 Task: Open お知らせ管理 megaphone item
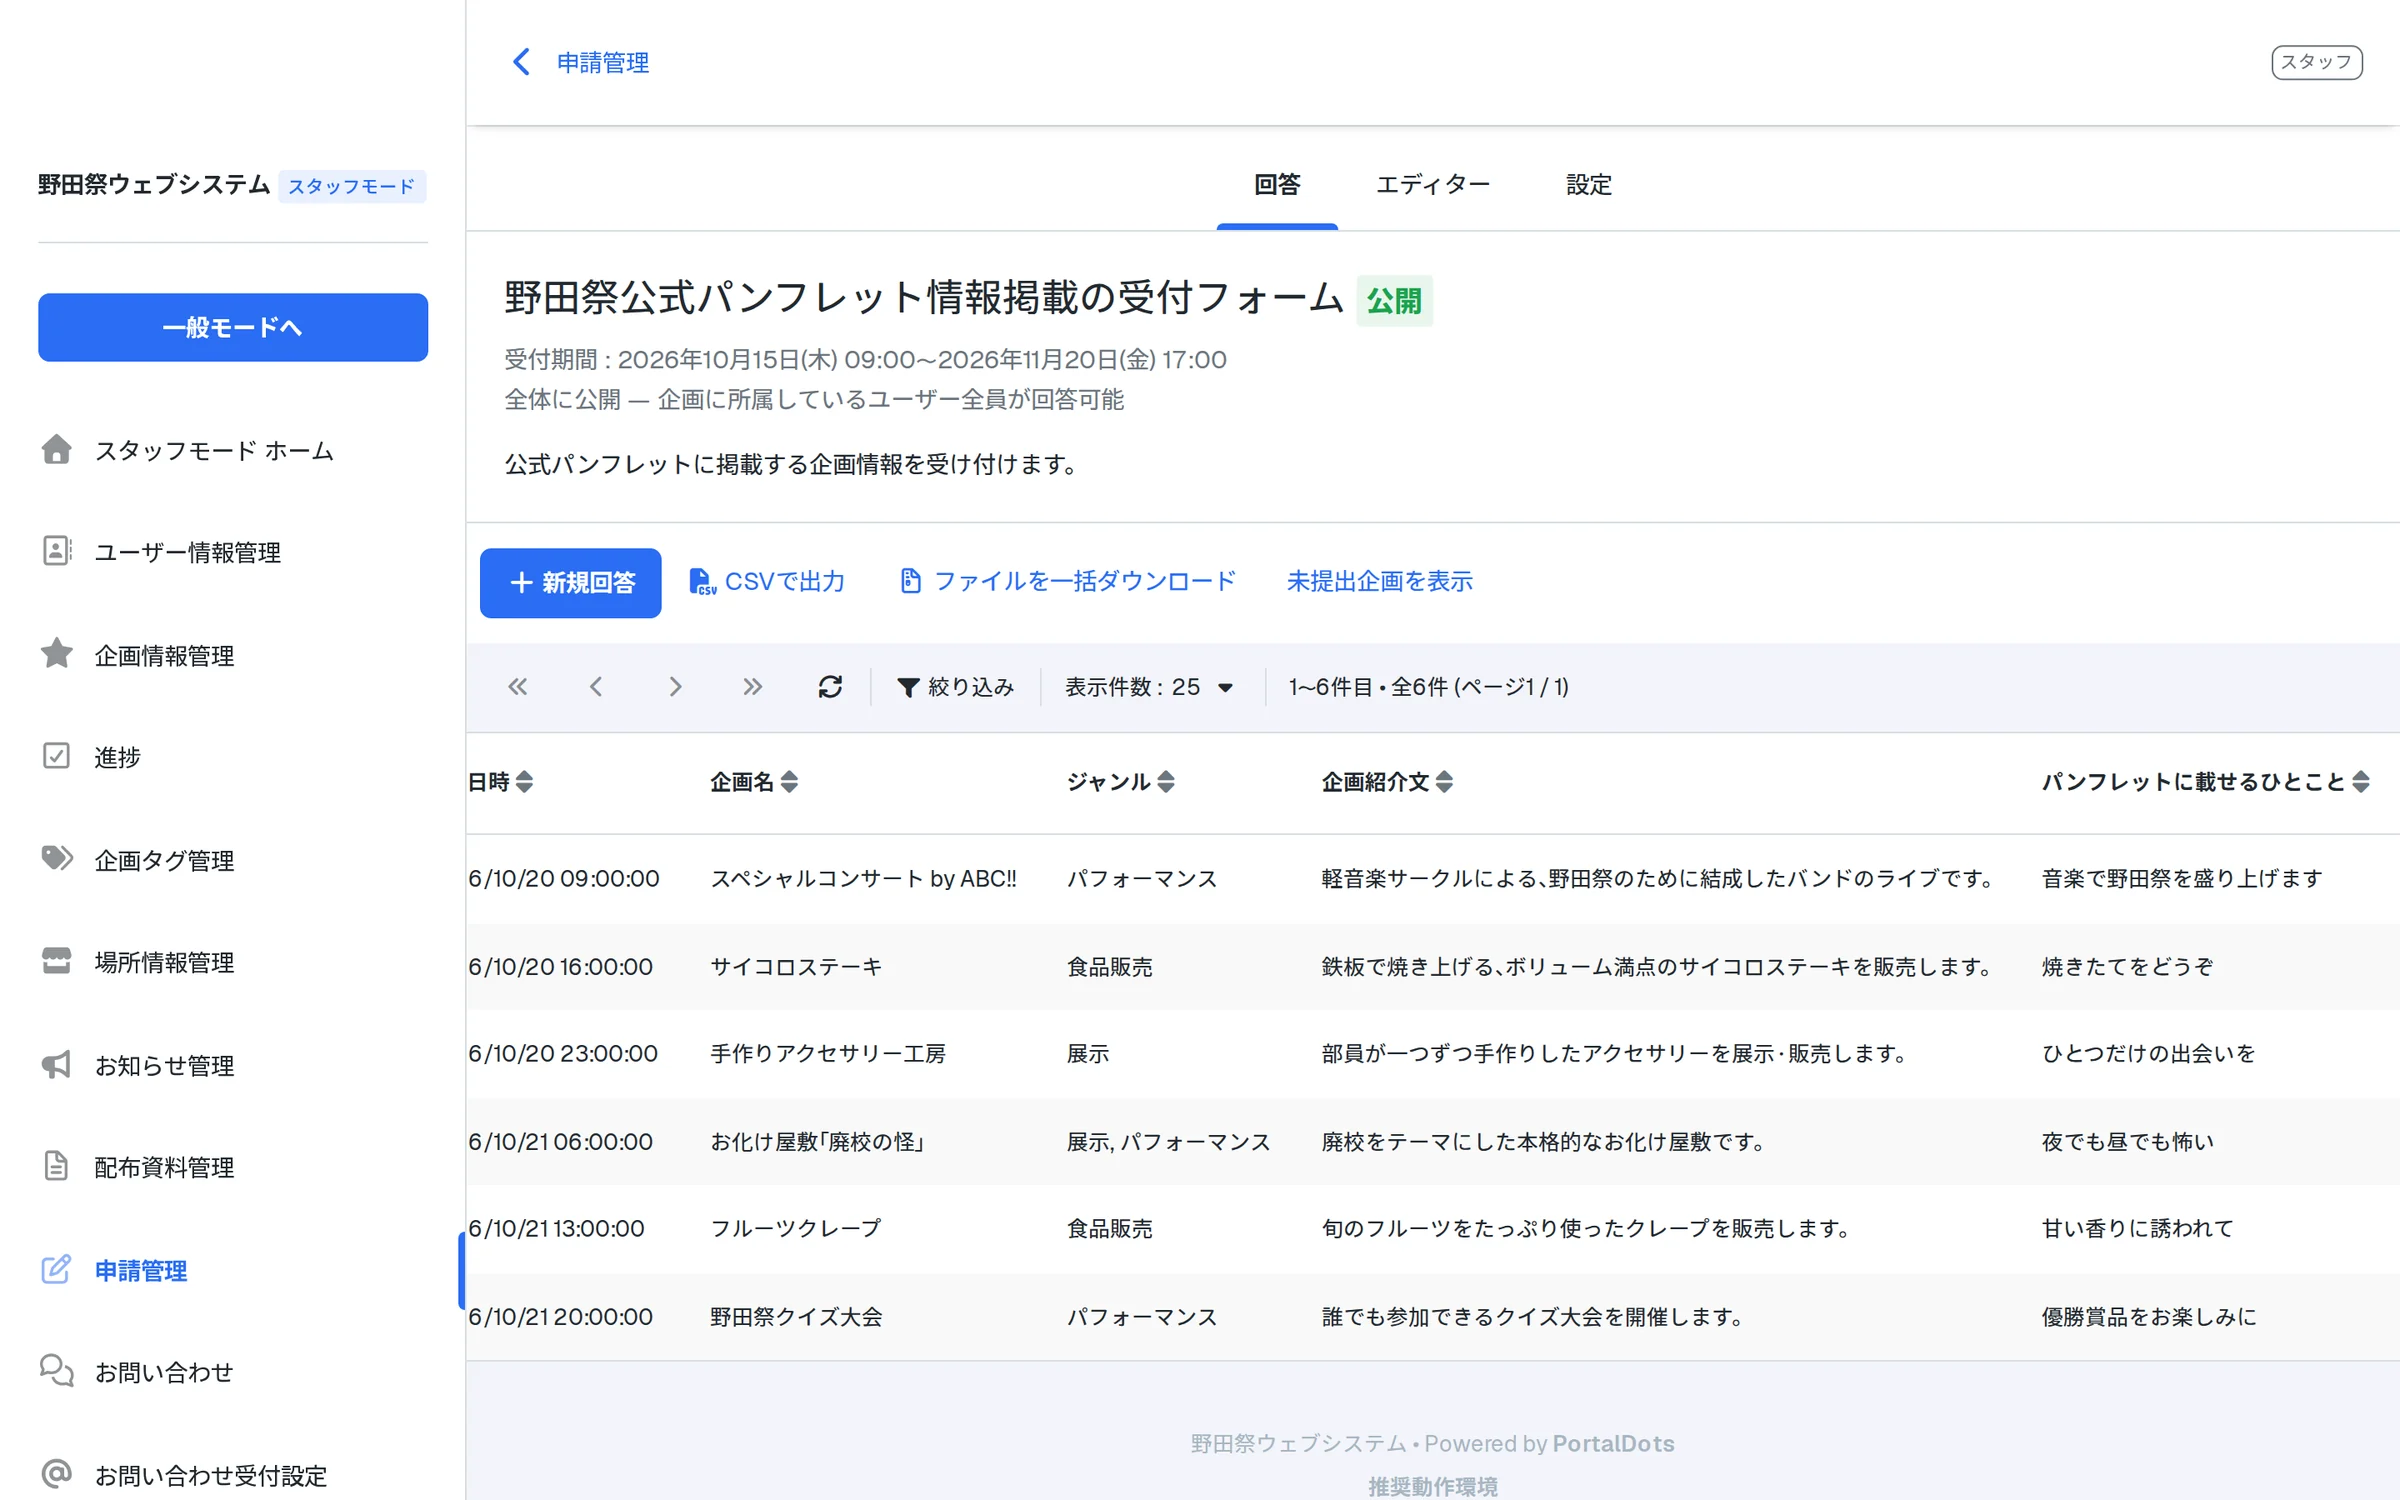pyautogui.click(x=232, y=1065)
